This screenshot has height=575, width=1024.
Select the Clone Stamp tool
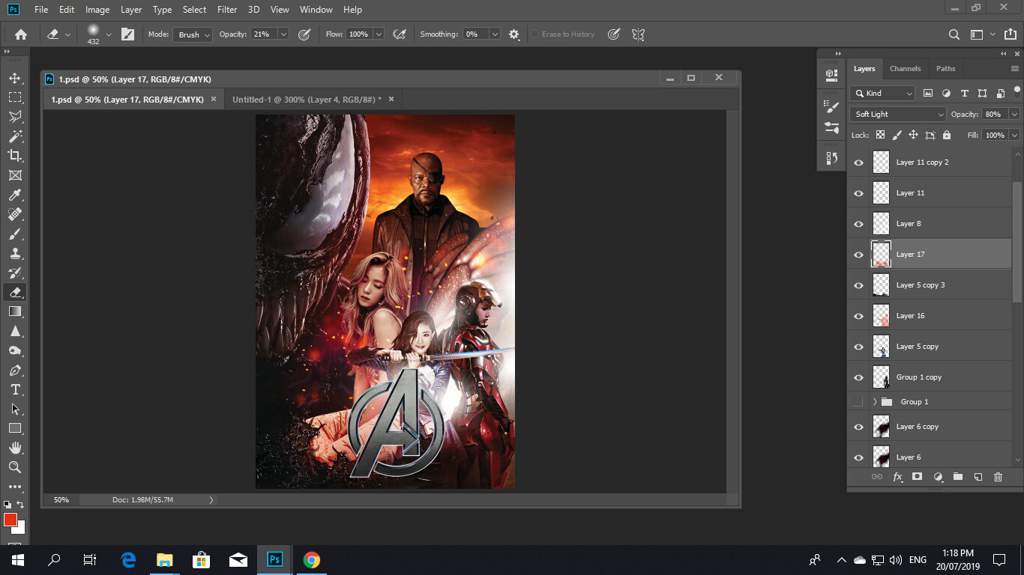click(14, 254)
